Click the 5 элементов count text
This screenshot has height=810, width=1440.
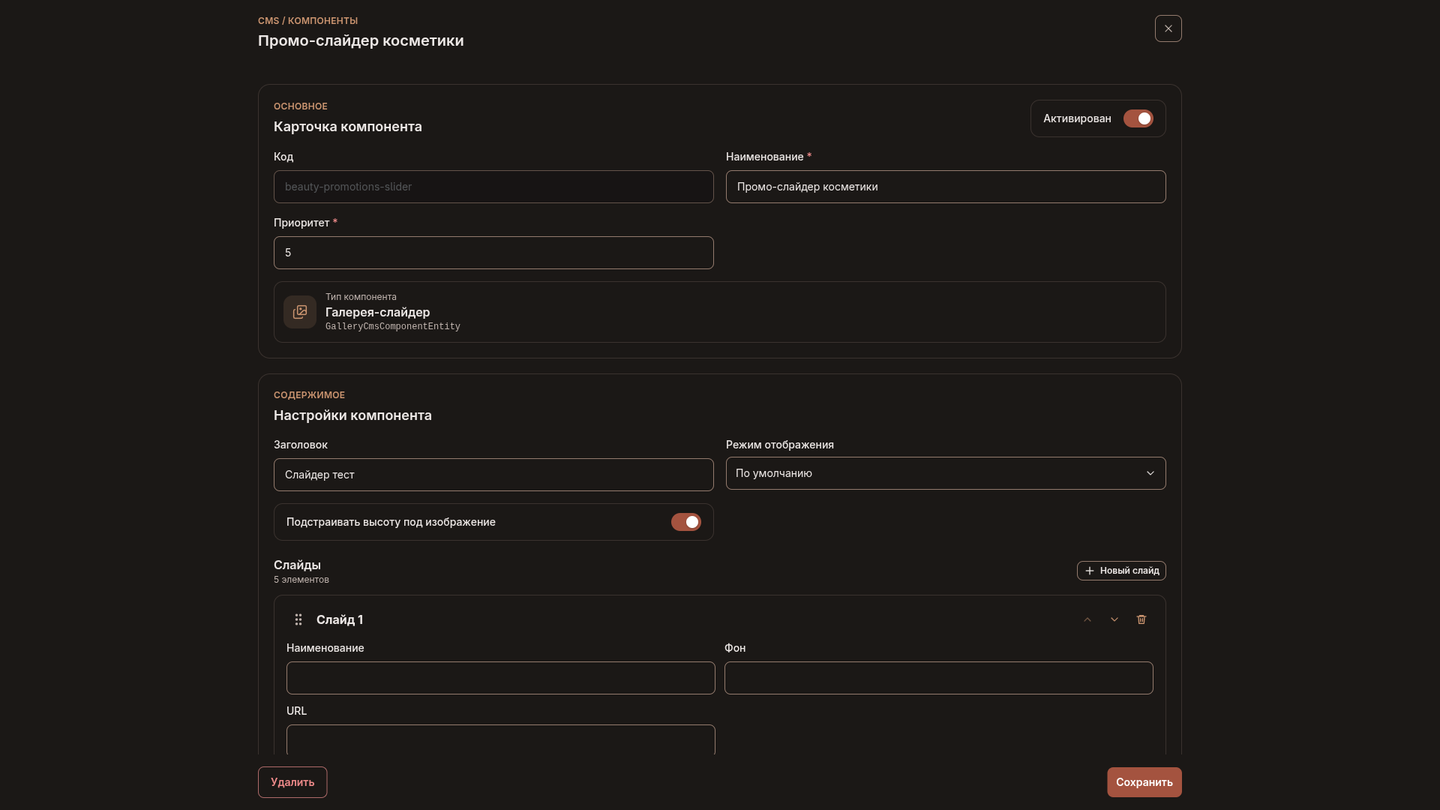[x=301, y=580]
